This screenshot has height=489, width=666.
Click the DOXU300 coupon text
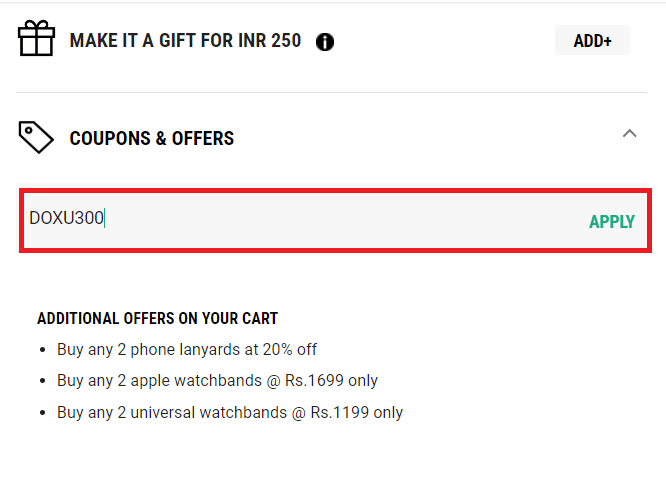66,218
